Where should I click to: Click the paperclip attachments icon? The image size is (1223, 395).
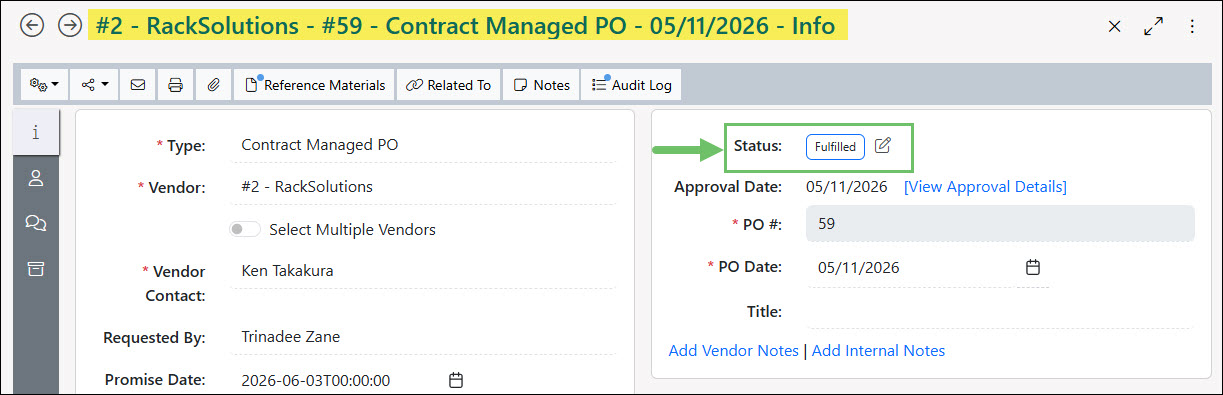click(213, 85)
